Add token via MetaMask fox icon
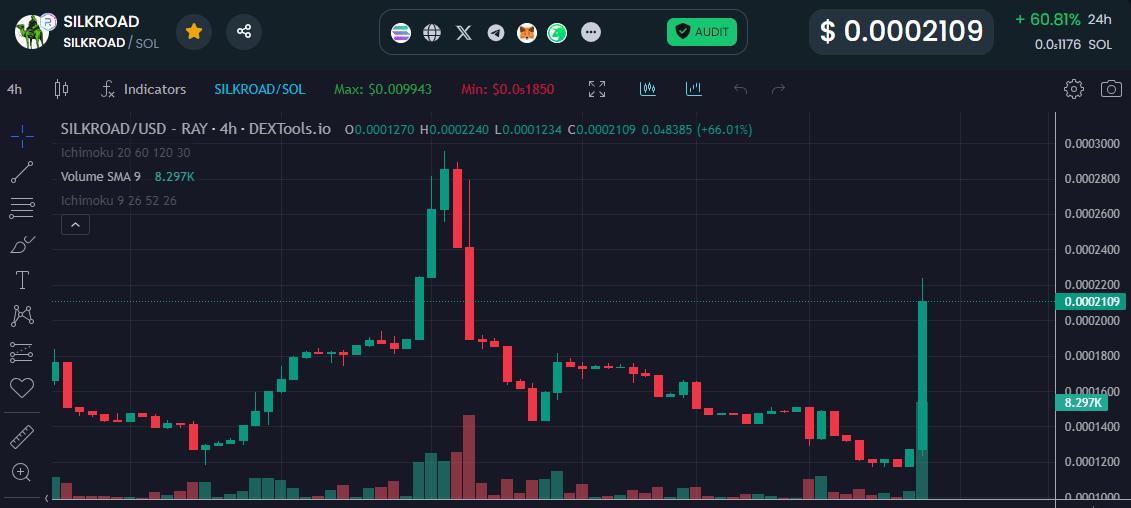 [527, 32]
